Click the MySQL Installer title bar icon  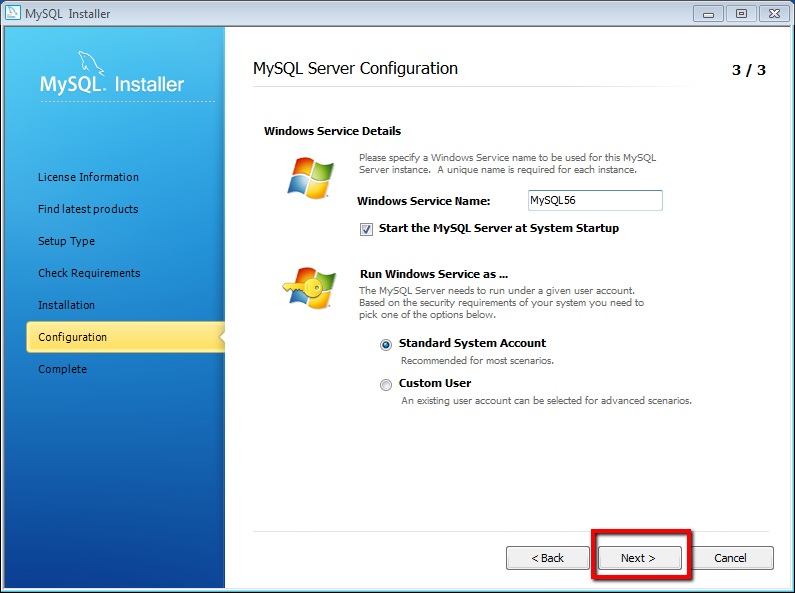(12, 13)
